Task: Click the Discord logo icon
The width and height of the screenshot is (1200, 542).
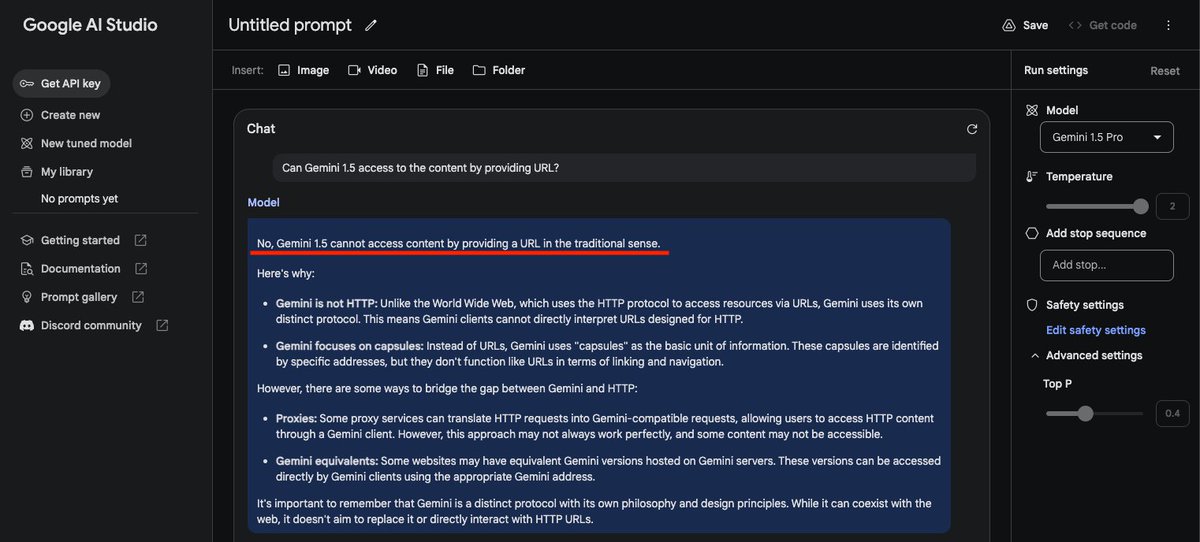Action: click(27, 325)
